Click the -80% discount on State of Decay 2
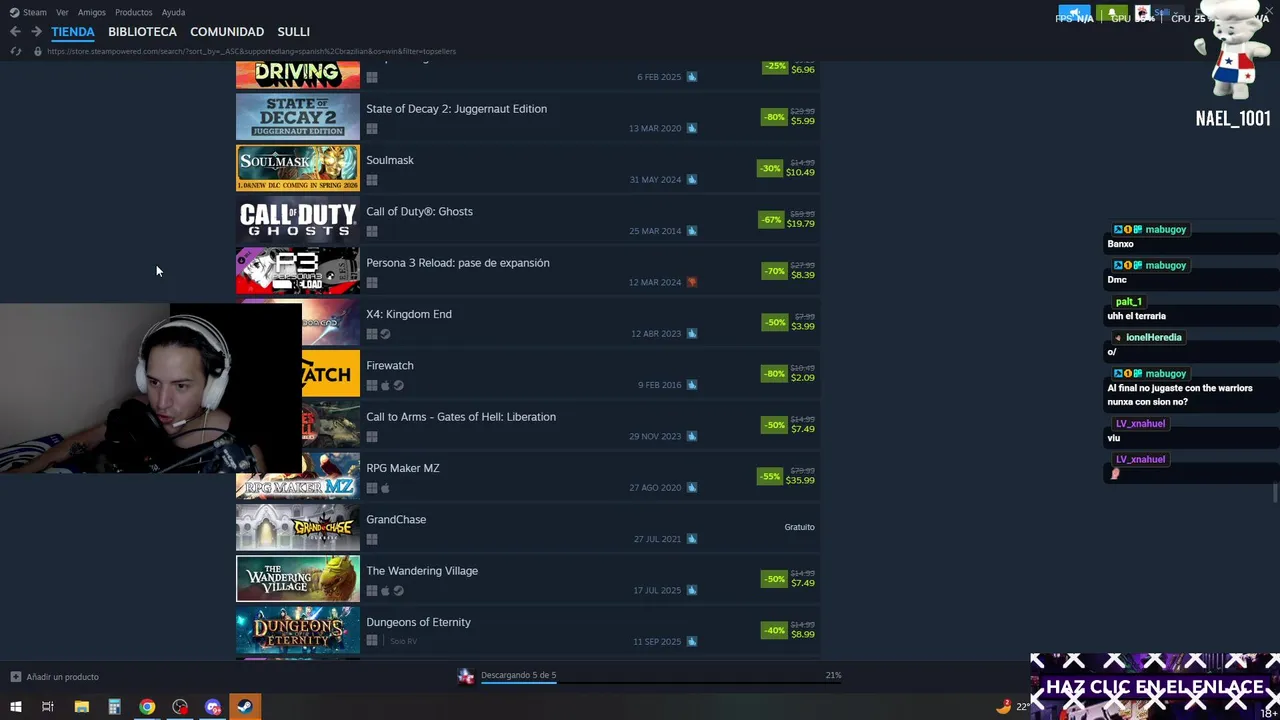 [x=774, y=117]
